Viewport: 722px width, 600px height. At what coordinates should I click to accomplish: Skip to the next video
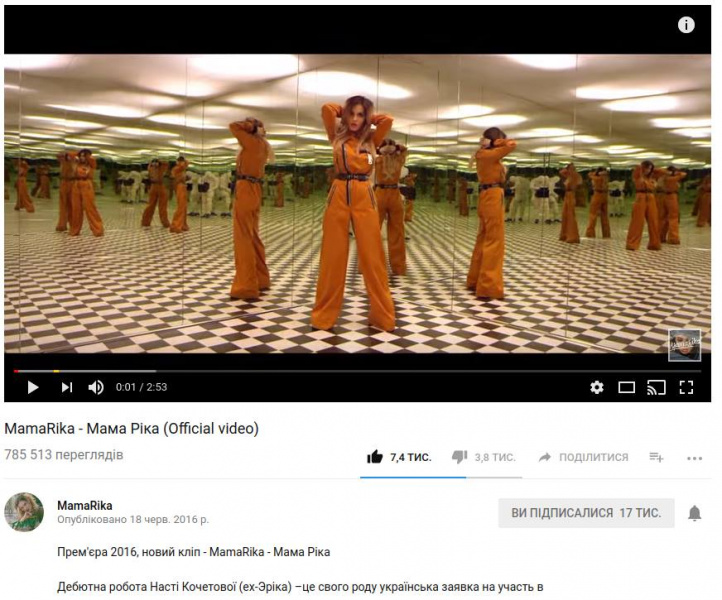[x=67, y=387]
